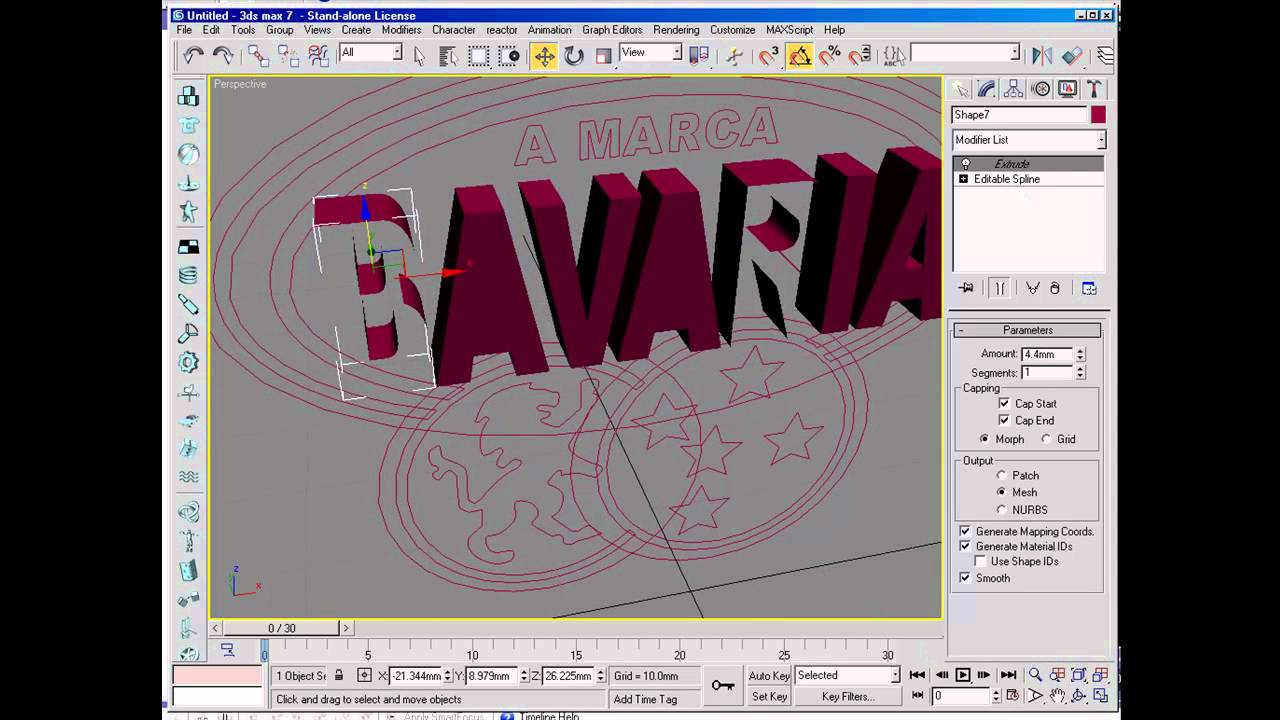1280x720 pixels.
Task: Open the MAXScript menu
Action: 789,30
